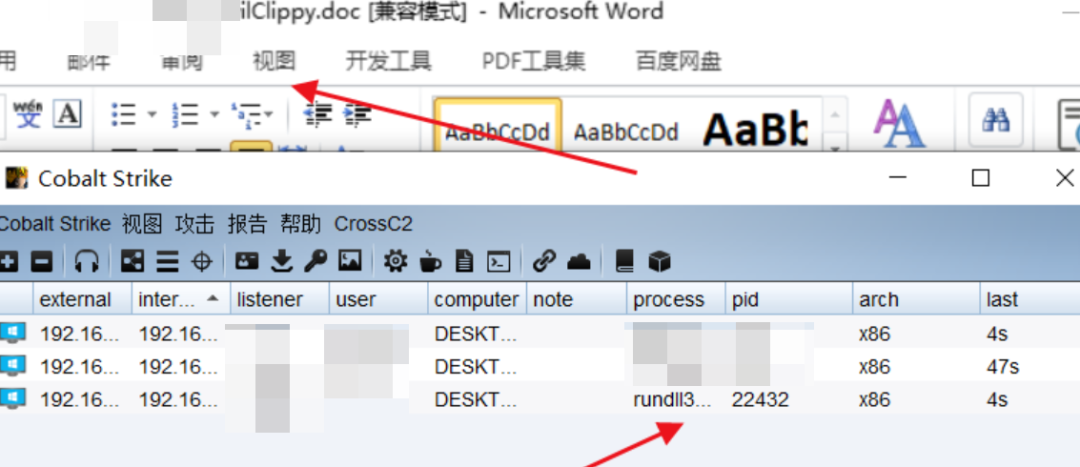Image resolution: width=1080 pixels, height=467 pixels.
Task: Select the highlighted first AaBbCcDd style
Action: coord(497,127)
